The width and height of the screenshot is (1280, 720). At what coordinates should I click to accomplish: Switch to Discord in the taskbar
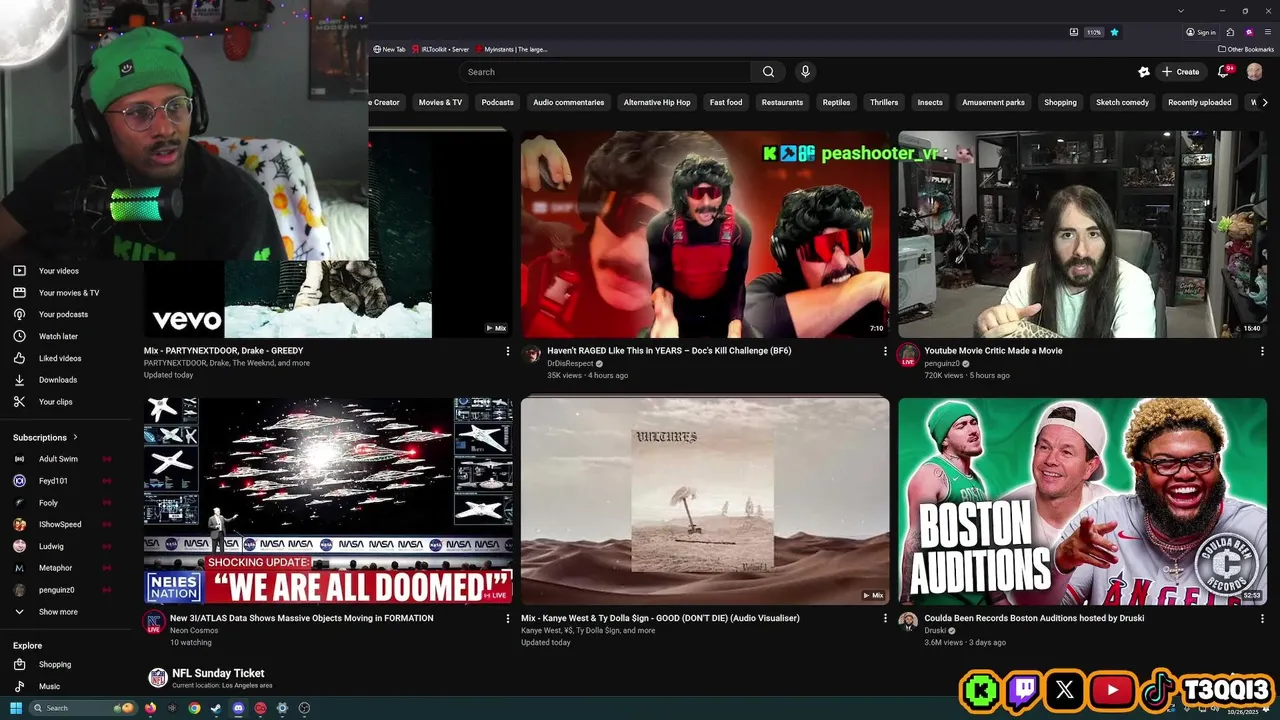click(238, 708)
